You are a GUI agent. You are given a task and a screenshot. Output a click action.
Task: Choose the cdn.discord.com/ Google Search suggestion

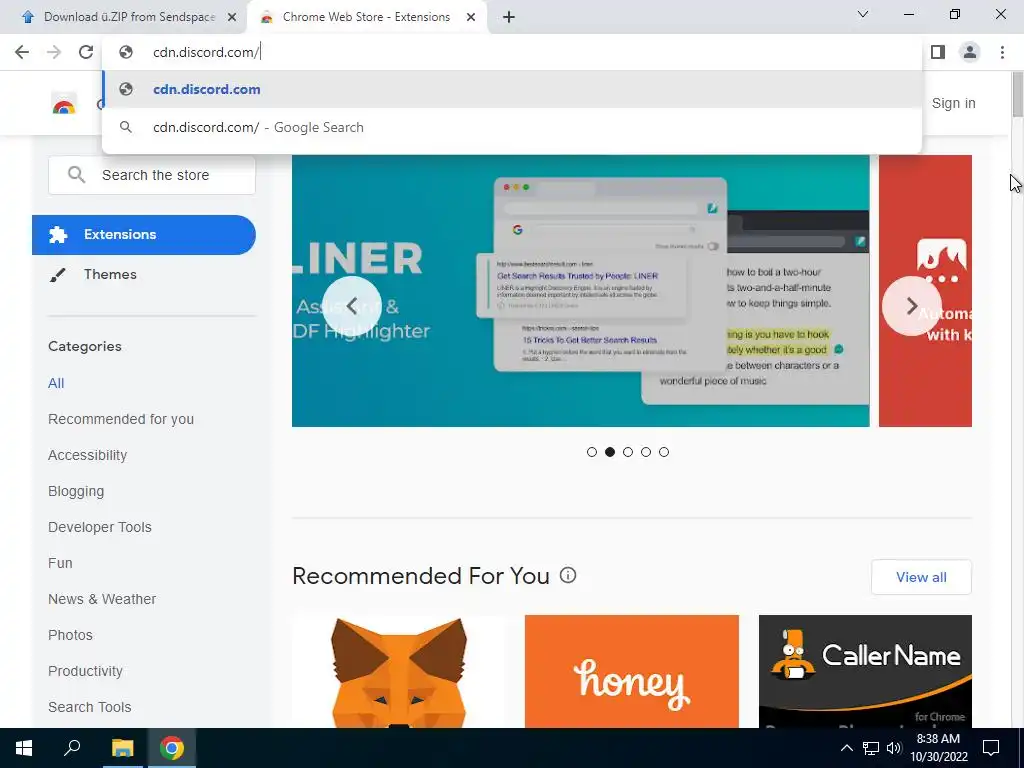pos(511,127)
